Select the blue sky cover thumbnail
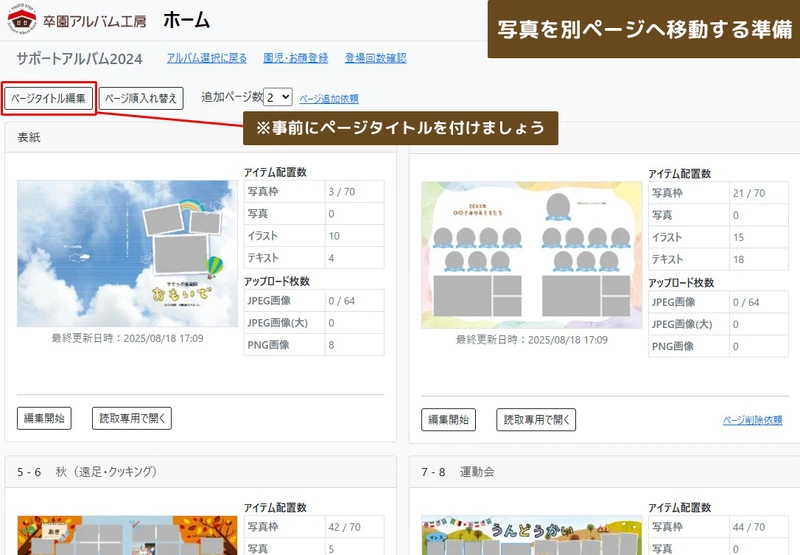Image resolution: width=800 pixels, height=555 pixels. tap(127, 254)
